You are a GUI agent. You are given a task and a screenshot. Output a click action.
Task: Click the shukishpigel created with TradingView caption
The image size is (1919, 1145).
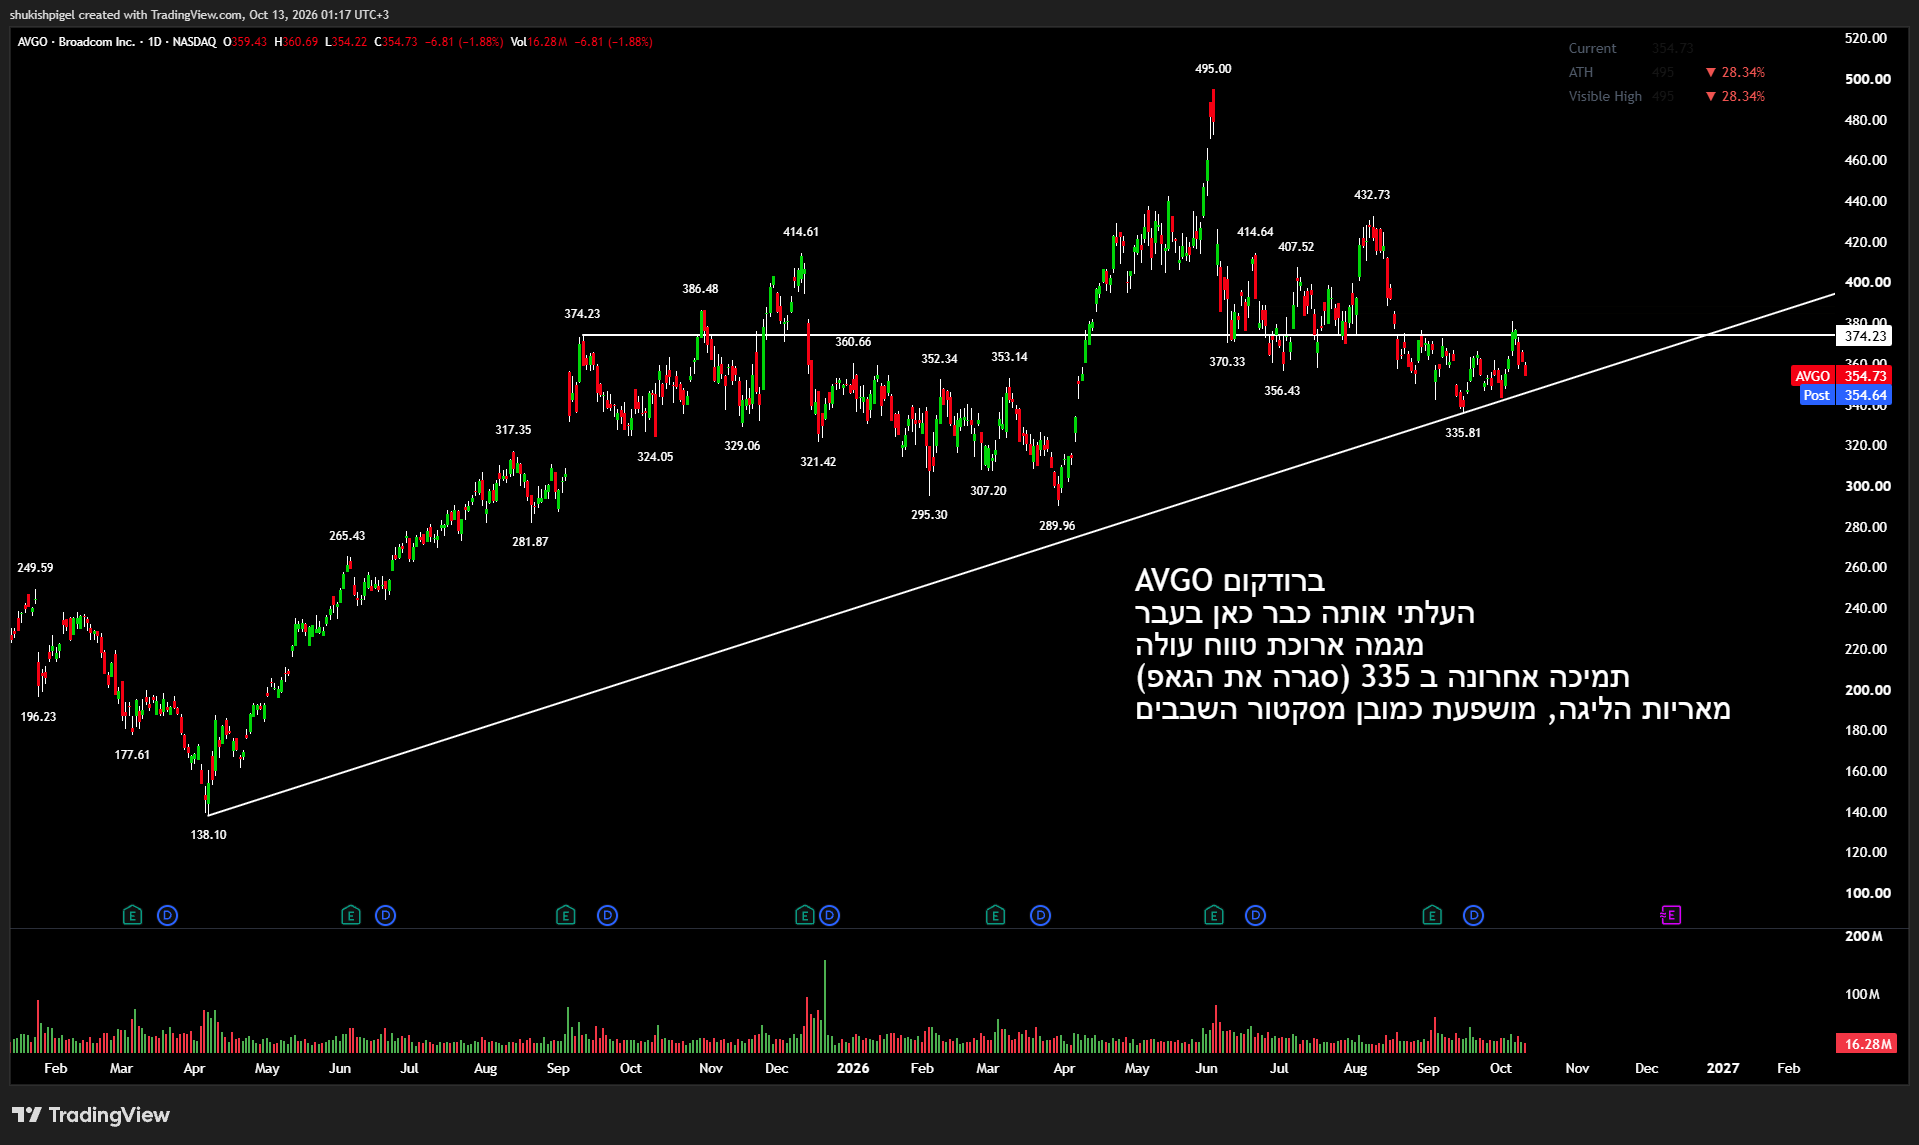[x=199, y=15]
